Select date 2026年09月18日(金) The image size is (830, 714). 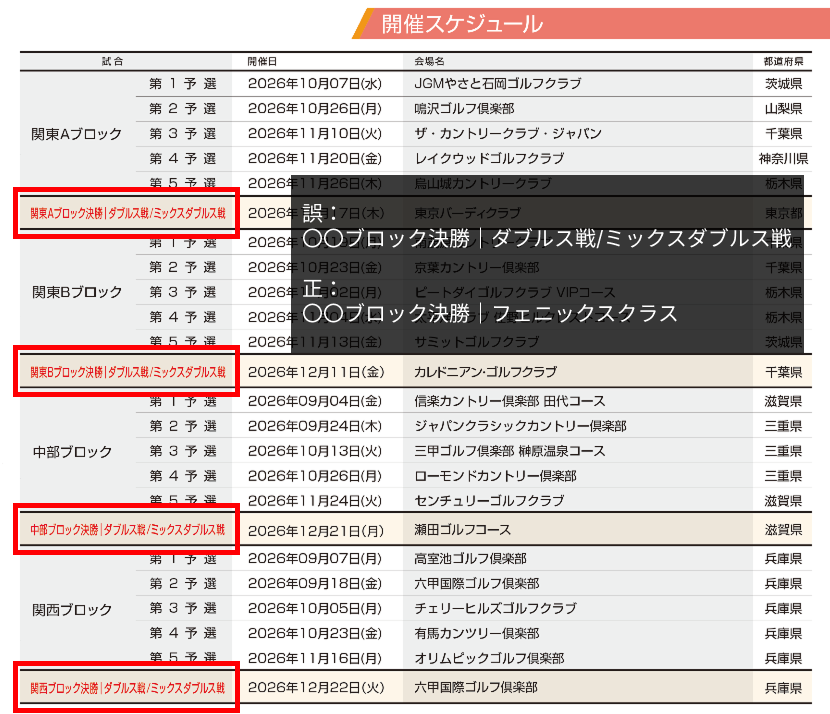click(x=315, y=583)
